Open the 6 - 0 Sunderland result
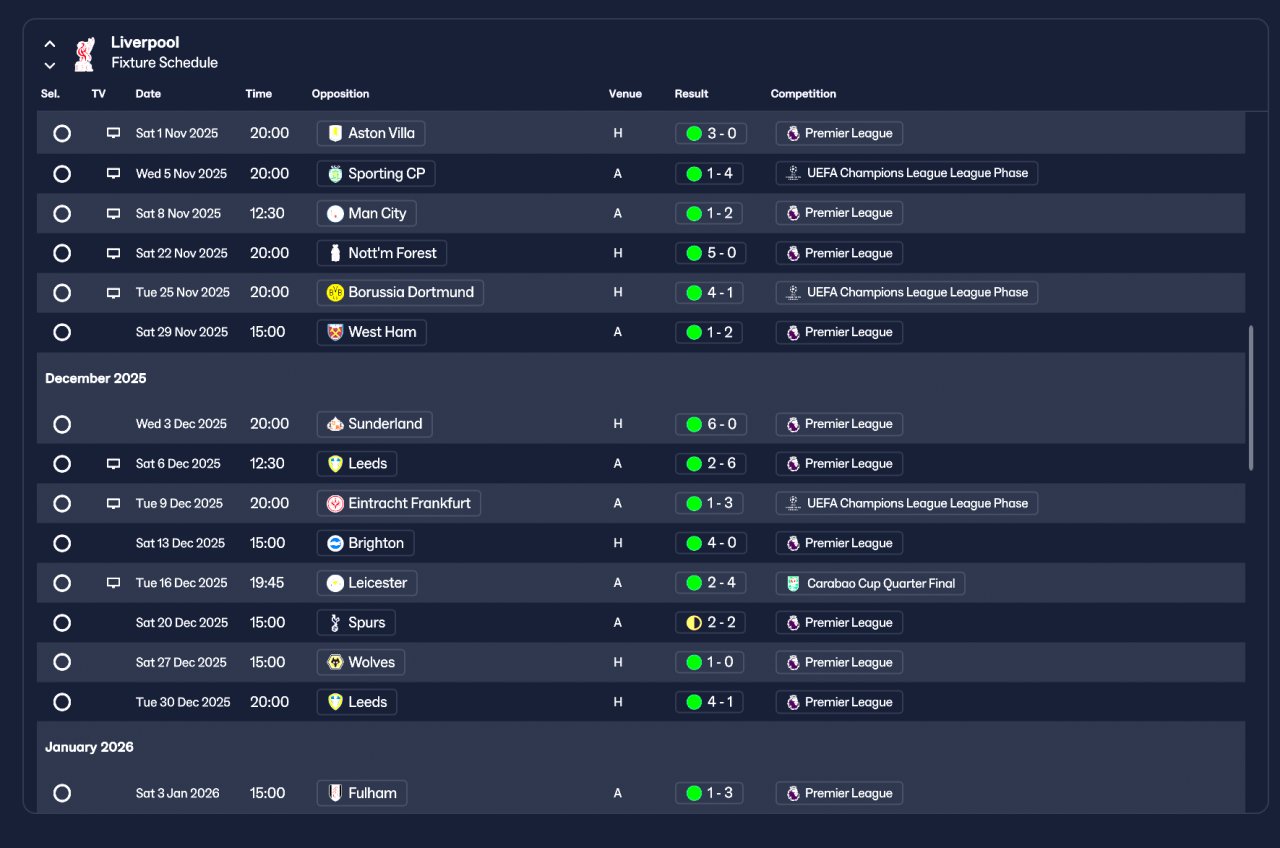Image resolution: width=1280 pixels, height=848 pixels. click(710, 424)
